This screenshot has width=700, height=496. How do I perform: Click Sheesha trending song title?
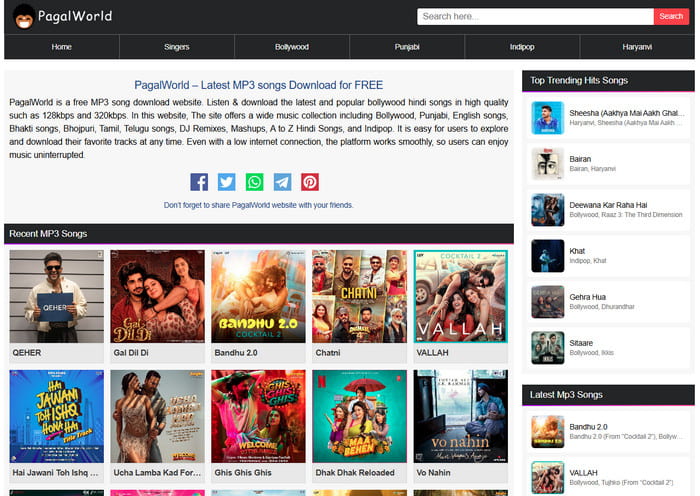(x=626, y=113)
